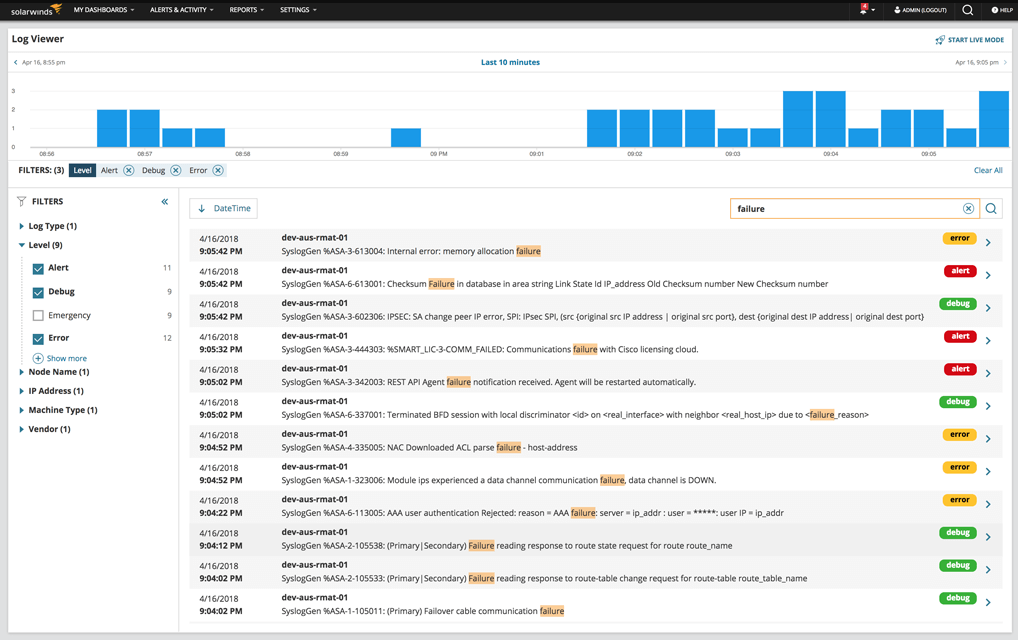Viewport: 1018px width, 640px height.
Task: Open details of Module ips data channel entry
Action: (x=988, y=472)
